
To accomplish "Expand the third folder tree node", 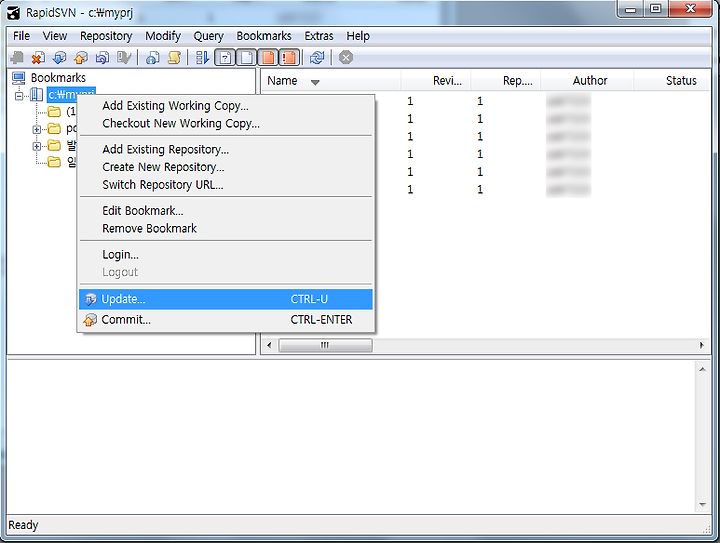I will click(37, 146).
